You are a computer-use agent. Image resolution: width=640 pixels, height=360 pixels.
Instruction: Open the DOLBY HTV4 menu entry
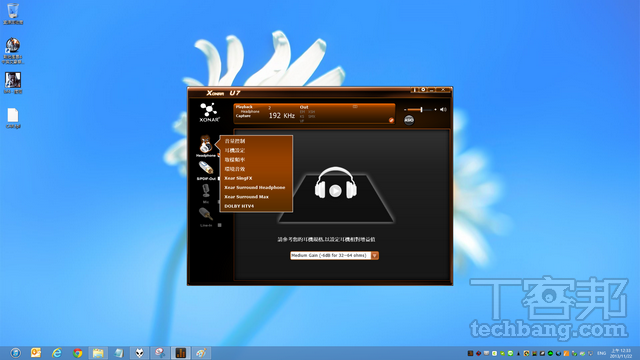(239, 206)
